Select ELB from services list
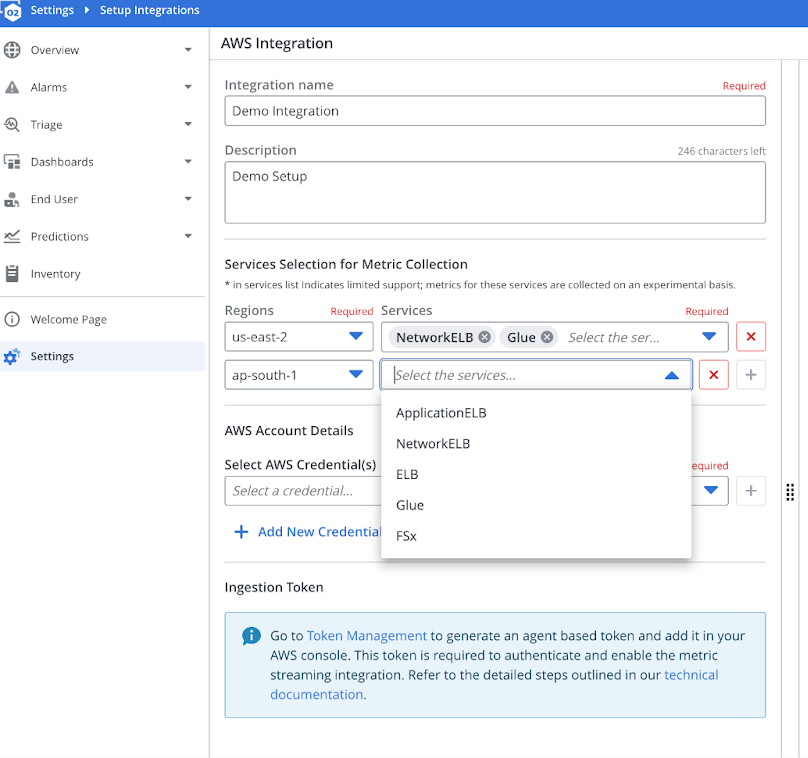Viewport: 808px width, 758px height. tap(536, 475)
